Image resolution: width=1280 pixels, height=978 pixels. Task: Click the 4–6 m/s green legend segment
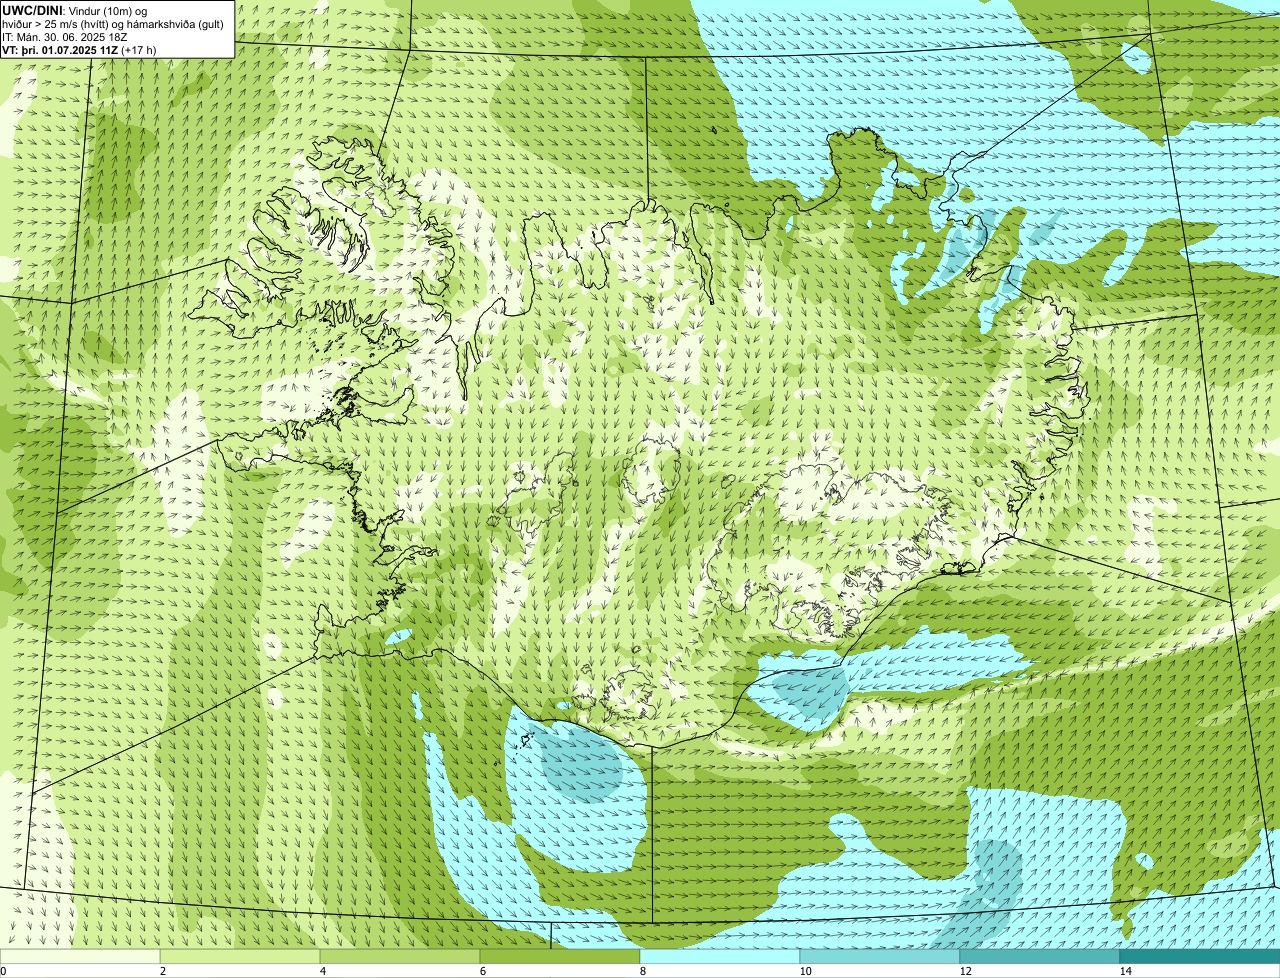400,956
